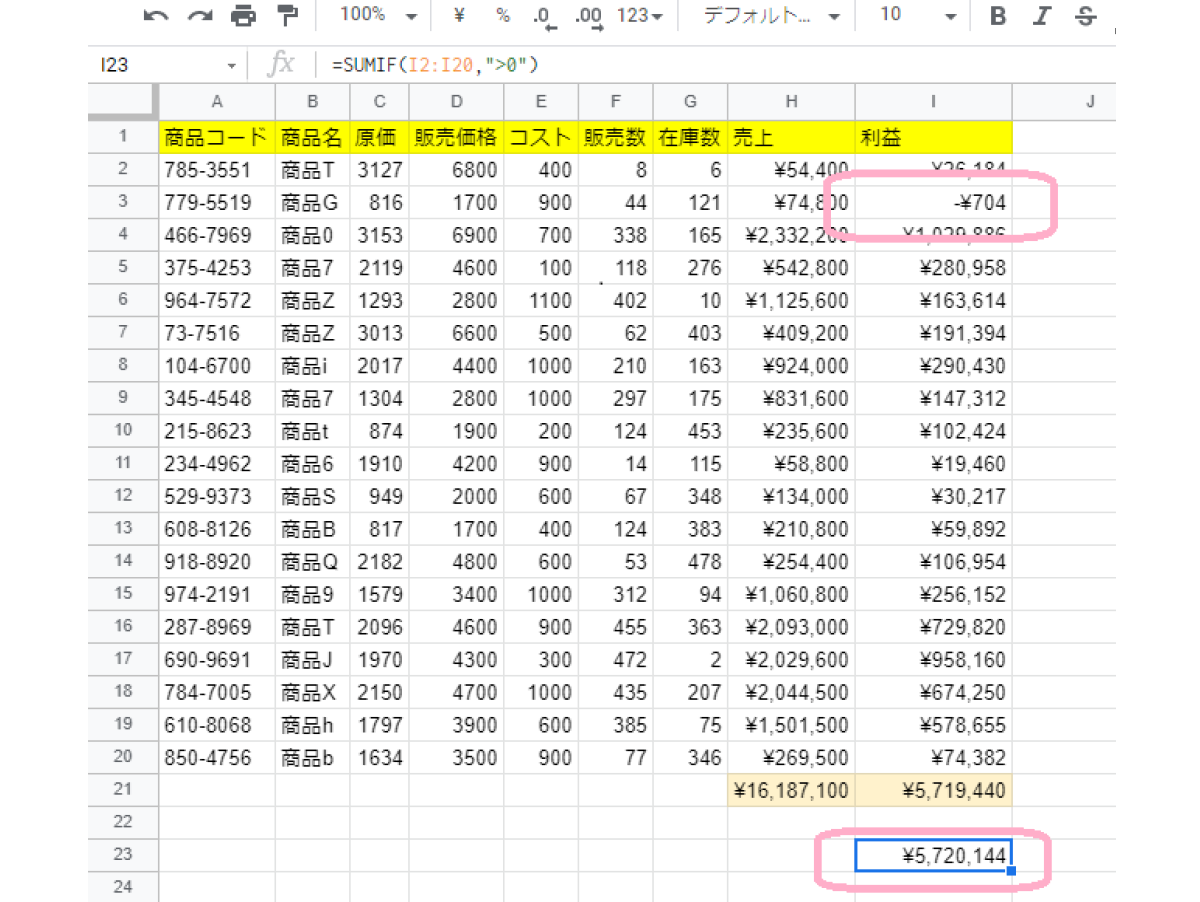Click the 原価 header cell
Viewport: 1200px width, 902px height.
[x=379, y=137]
